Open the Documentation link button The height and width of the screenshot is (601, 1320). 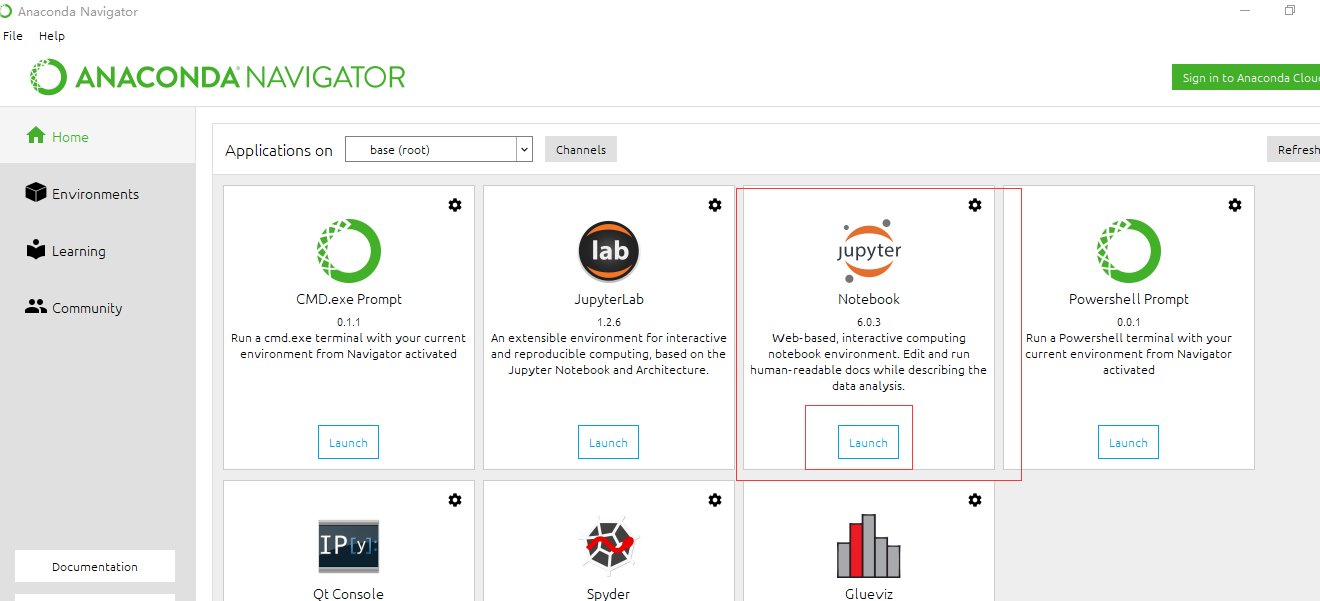[x=95, y=566]
